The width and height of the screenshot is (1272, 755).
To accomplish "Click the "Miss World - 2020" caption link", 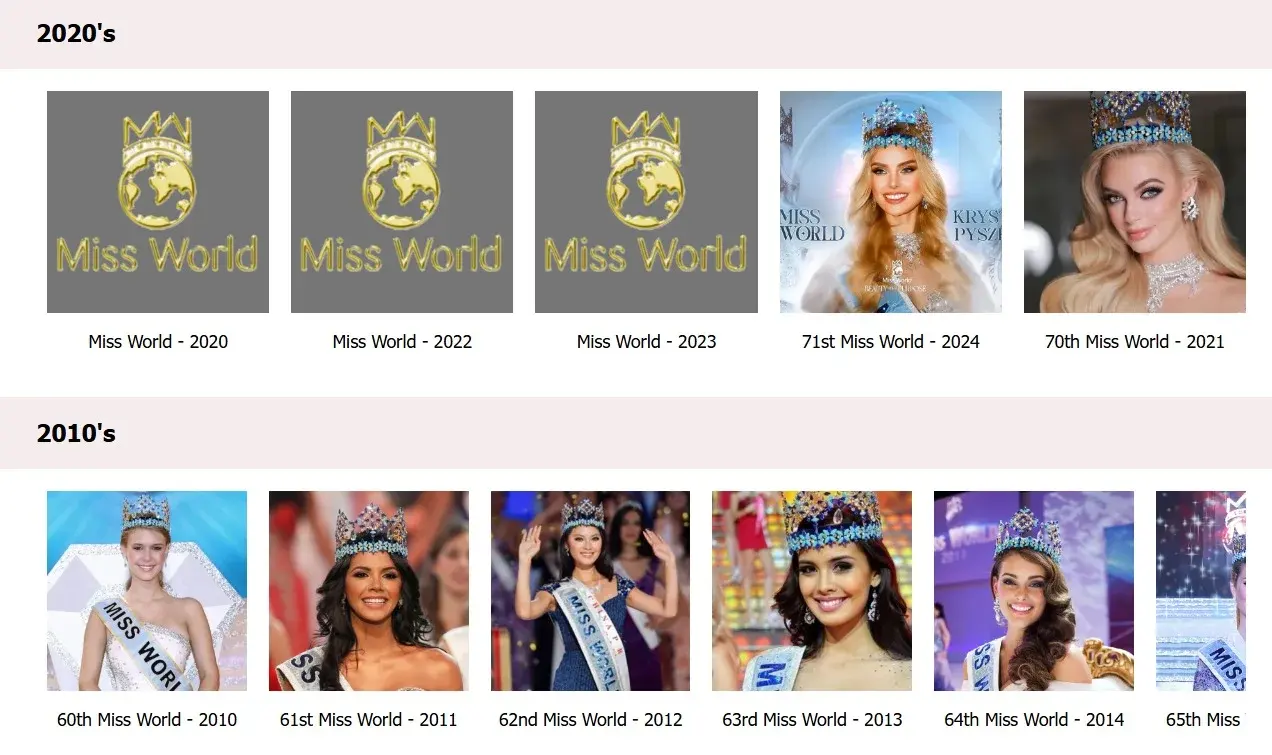I will tap(158, 342).
